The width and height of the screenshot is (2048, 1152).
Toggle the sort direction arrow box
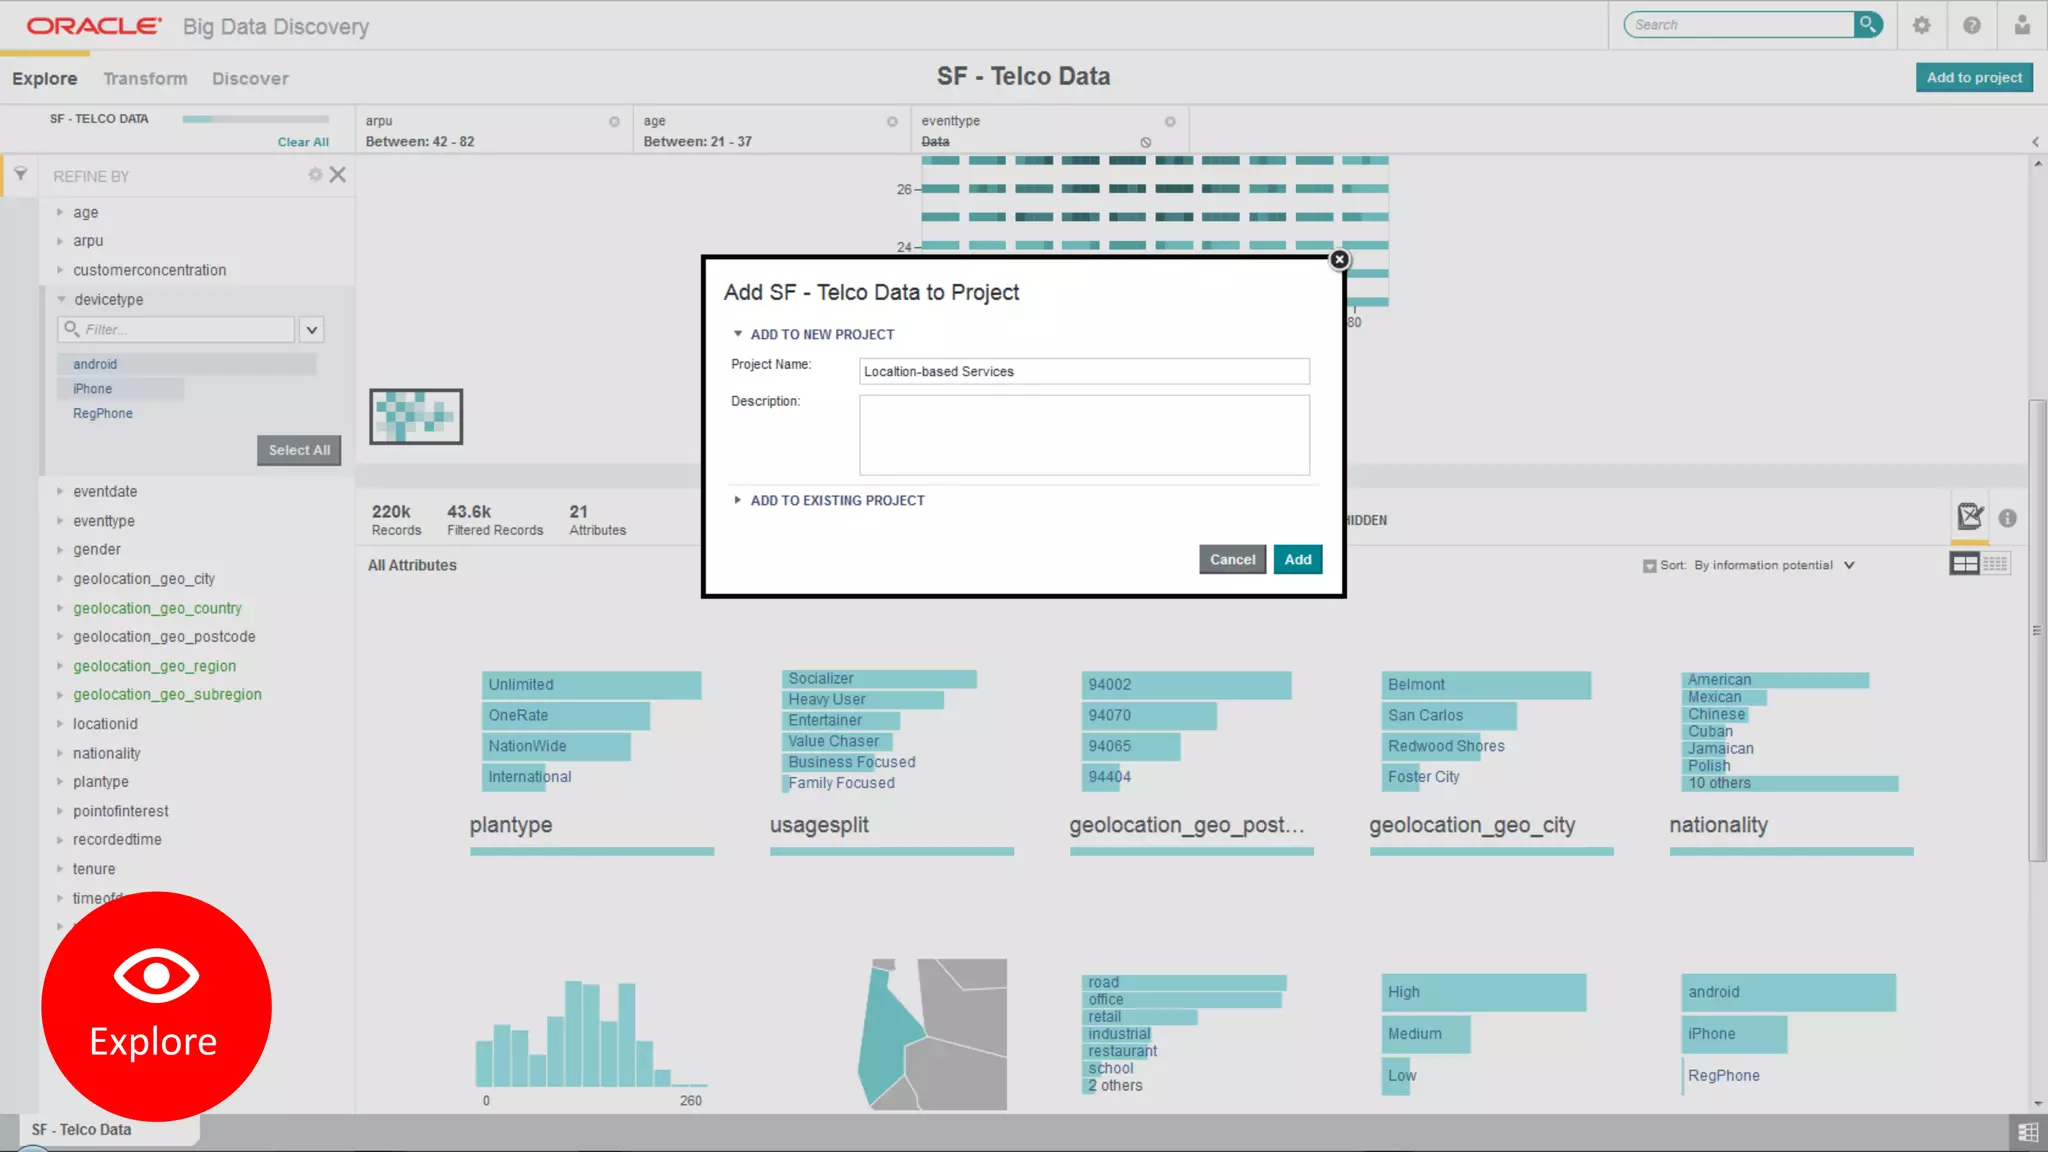1649,566
